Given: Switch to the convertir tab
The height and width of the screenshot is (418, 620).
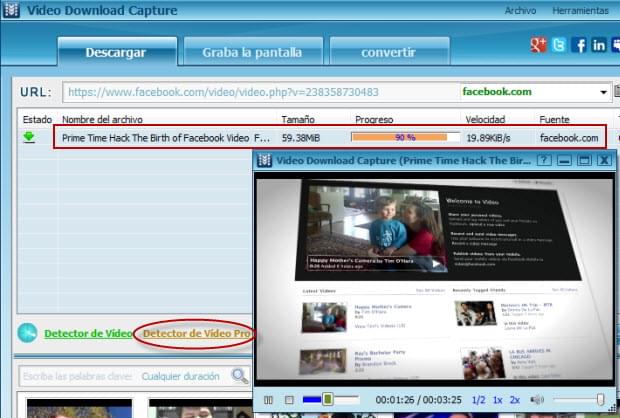Looking at the screenshot, I should point(389,52).
